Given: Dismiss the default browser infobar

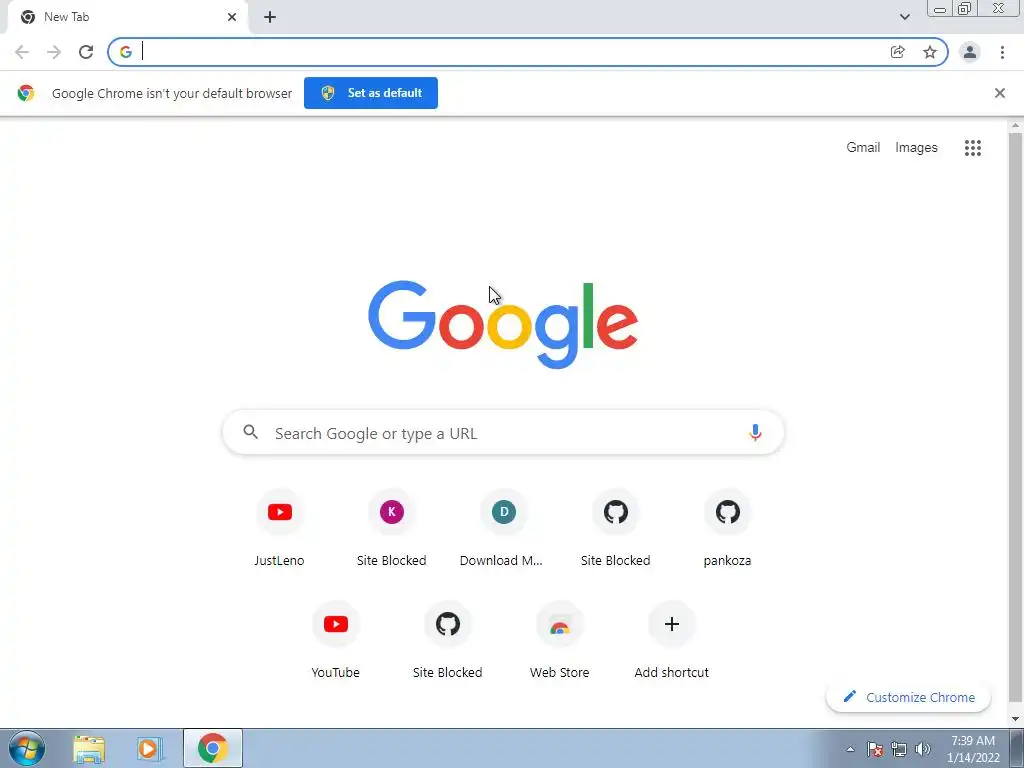Looking at the screenshot, I should tap(1000, 93).
